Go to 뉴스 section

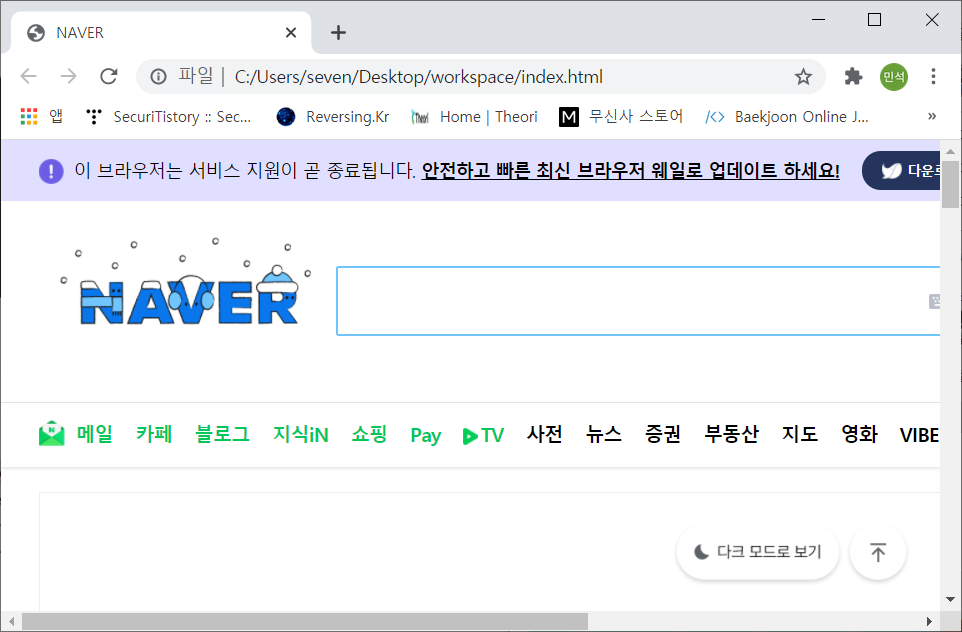point(604,434)
